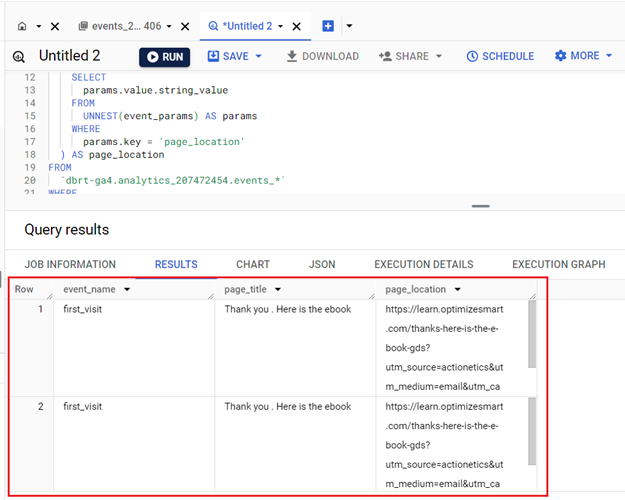Click row 1 page_location cell scrollbar
Viewport: 625px width, 500px height.
[532, 334]
